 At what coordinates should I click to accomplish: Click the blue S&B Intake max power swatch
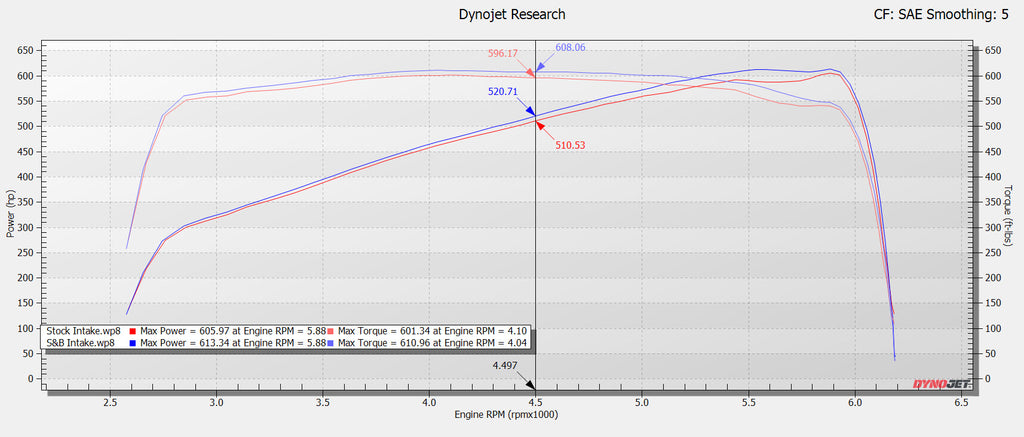(132, 342)
